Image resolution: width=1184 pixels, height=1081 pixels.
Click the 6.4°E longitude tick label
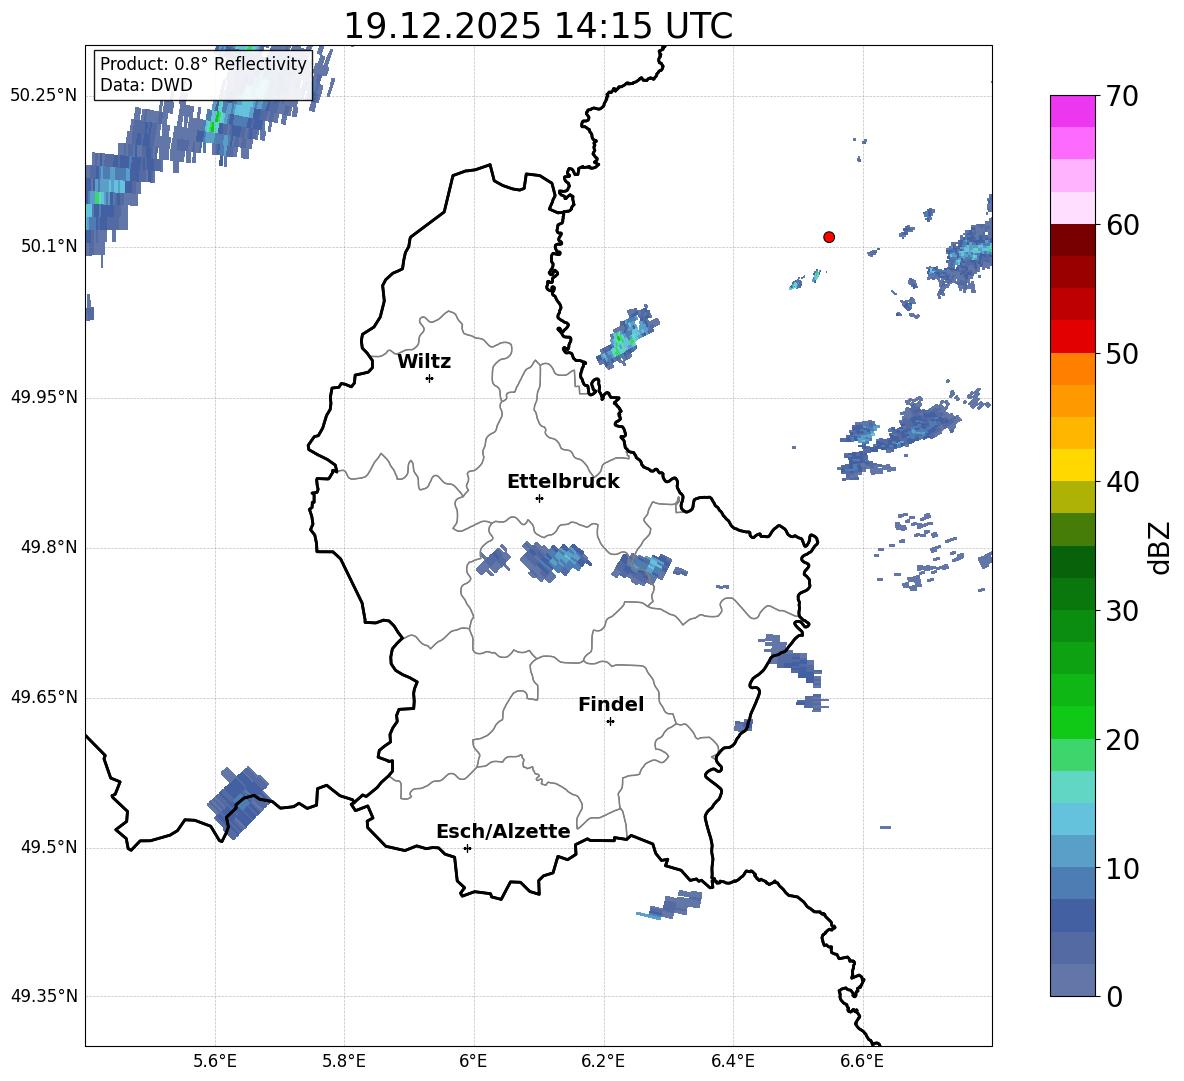tap(732, 1061)
